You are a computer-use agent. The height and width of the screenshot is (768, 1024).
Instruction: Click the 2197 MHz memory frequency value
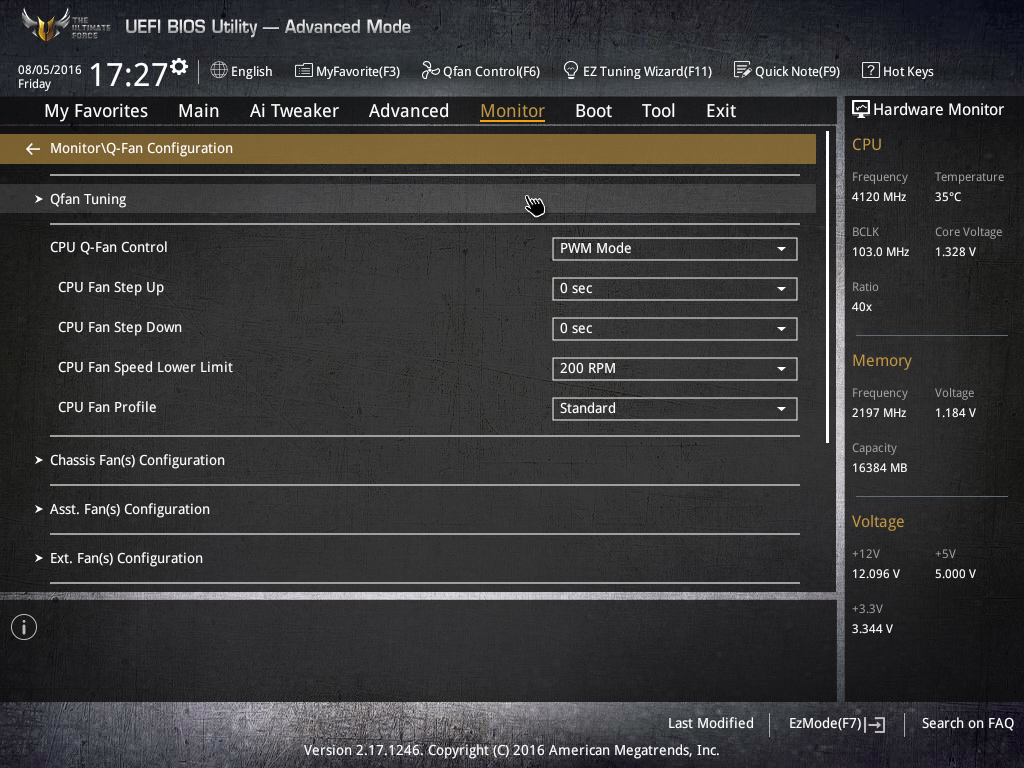tap(879, 413)
